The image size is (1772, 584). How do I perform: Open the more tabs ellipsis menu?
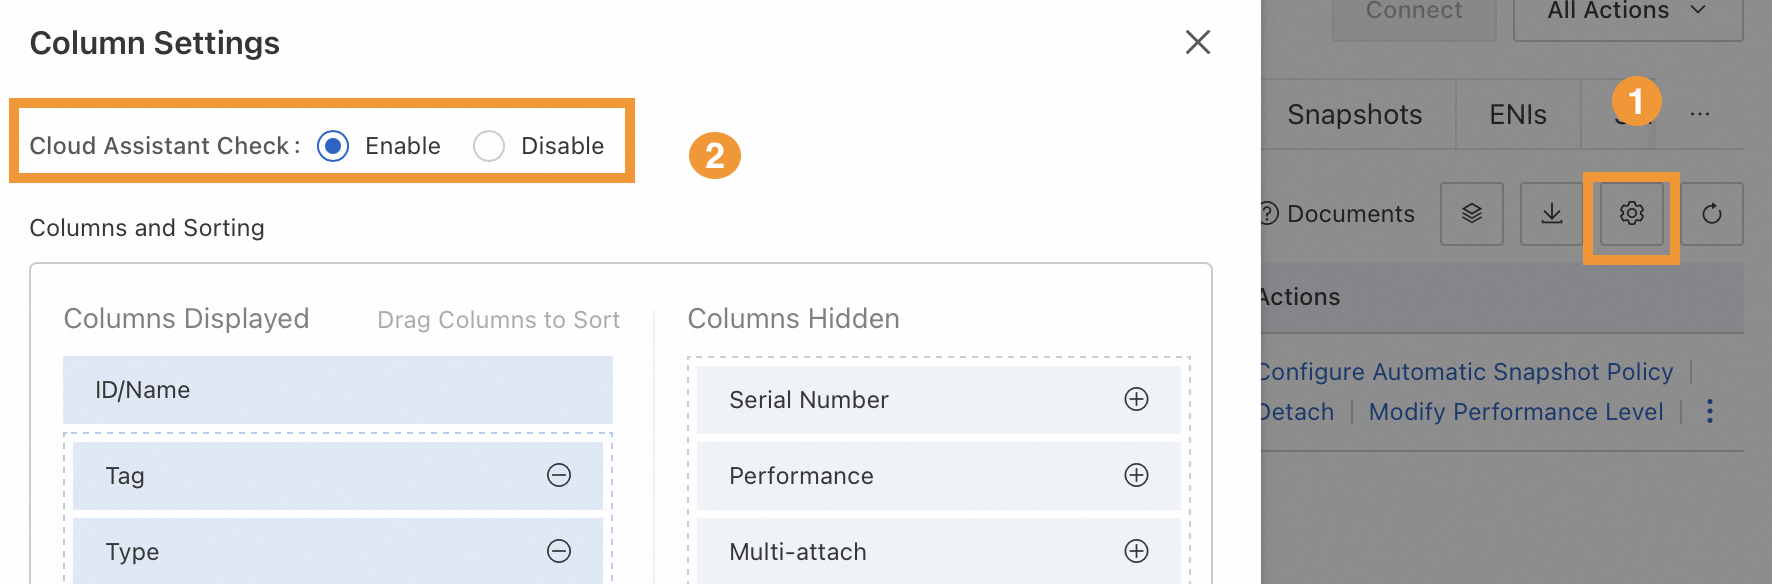click(1699, 114)
